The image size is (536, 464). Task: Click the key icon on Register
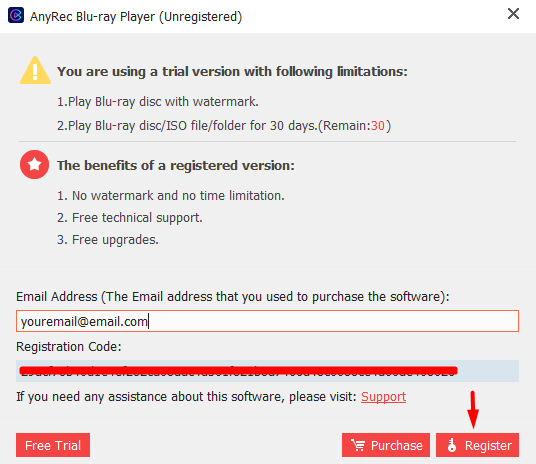pyautogui.click(x=452, y=445)
